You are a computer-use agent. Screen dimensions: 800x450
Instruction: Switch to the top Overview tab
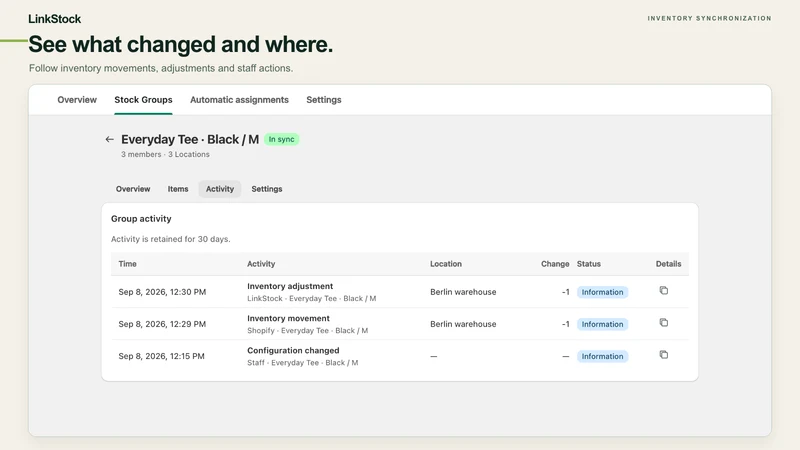coord(77,100)
